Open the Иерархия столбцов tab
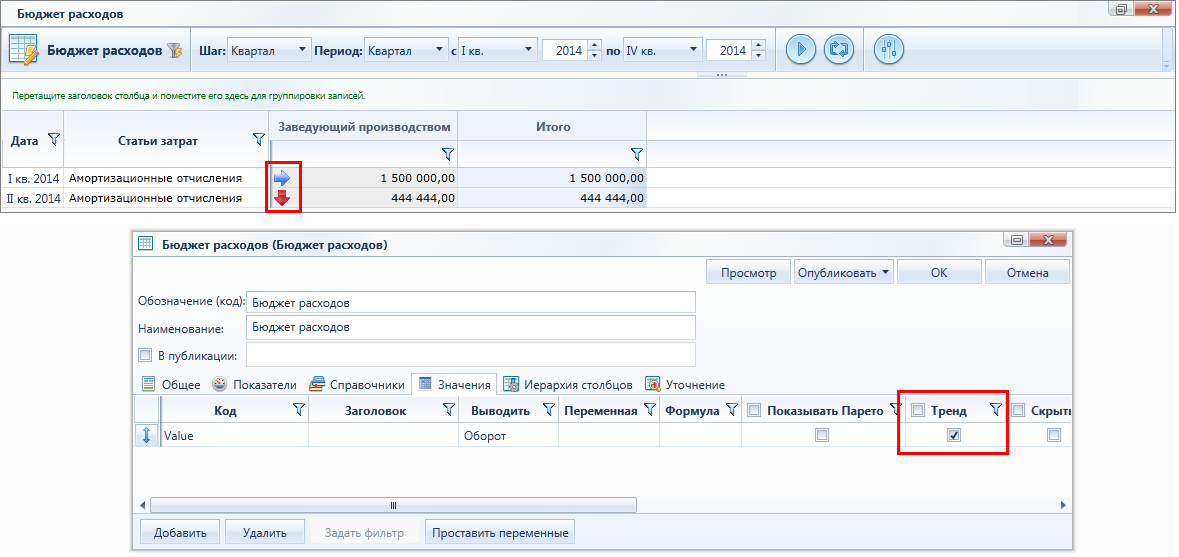The height and width of the screenshot is (557, 1179). click(x=568, y=384)
